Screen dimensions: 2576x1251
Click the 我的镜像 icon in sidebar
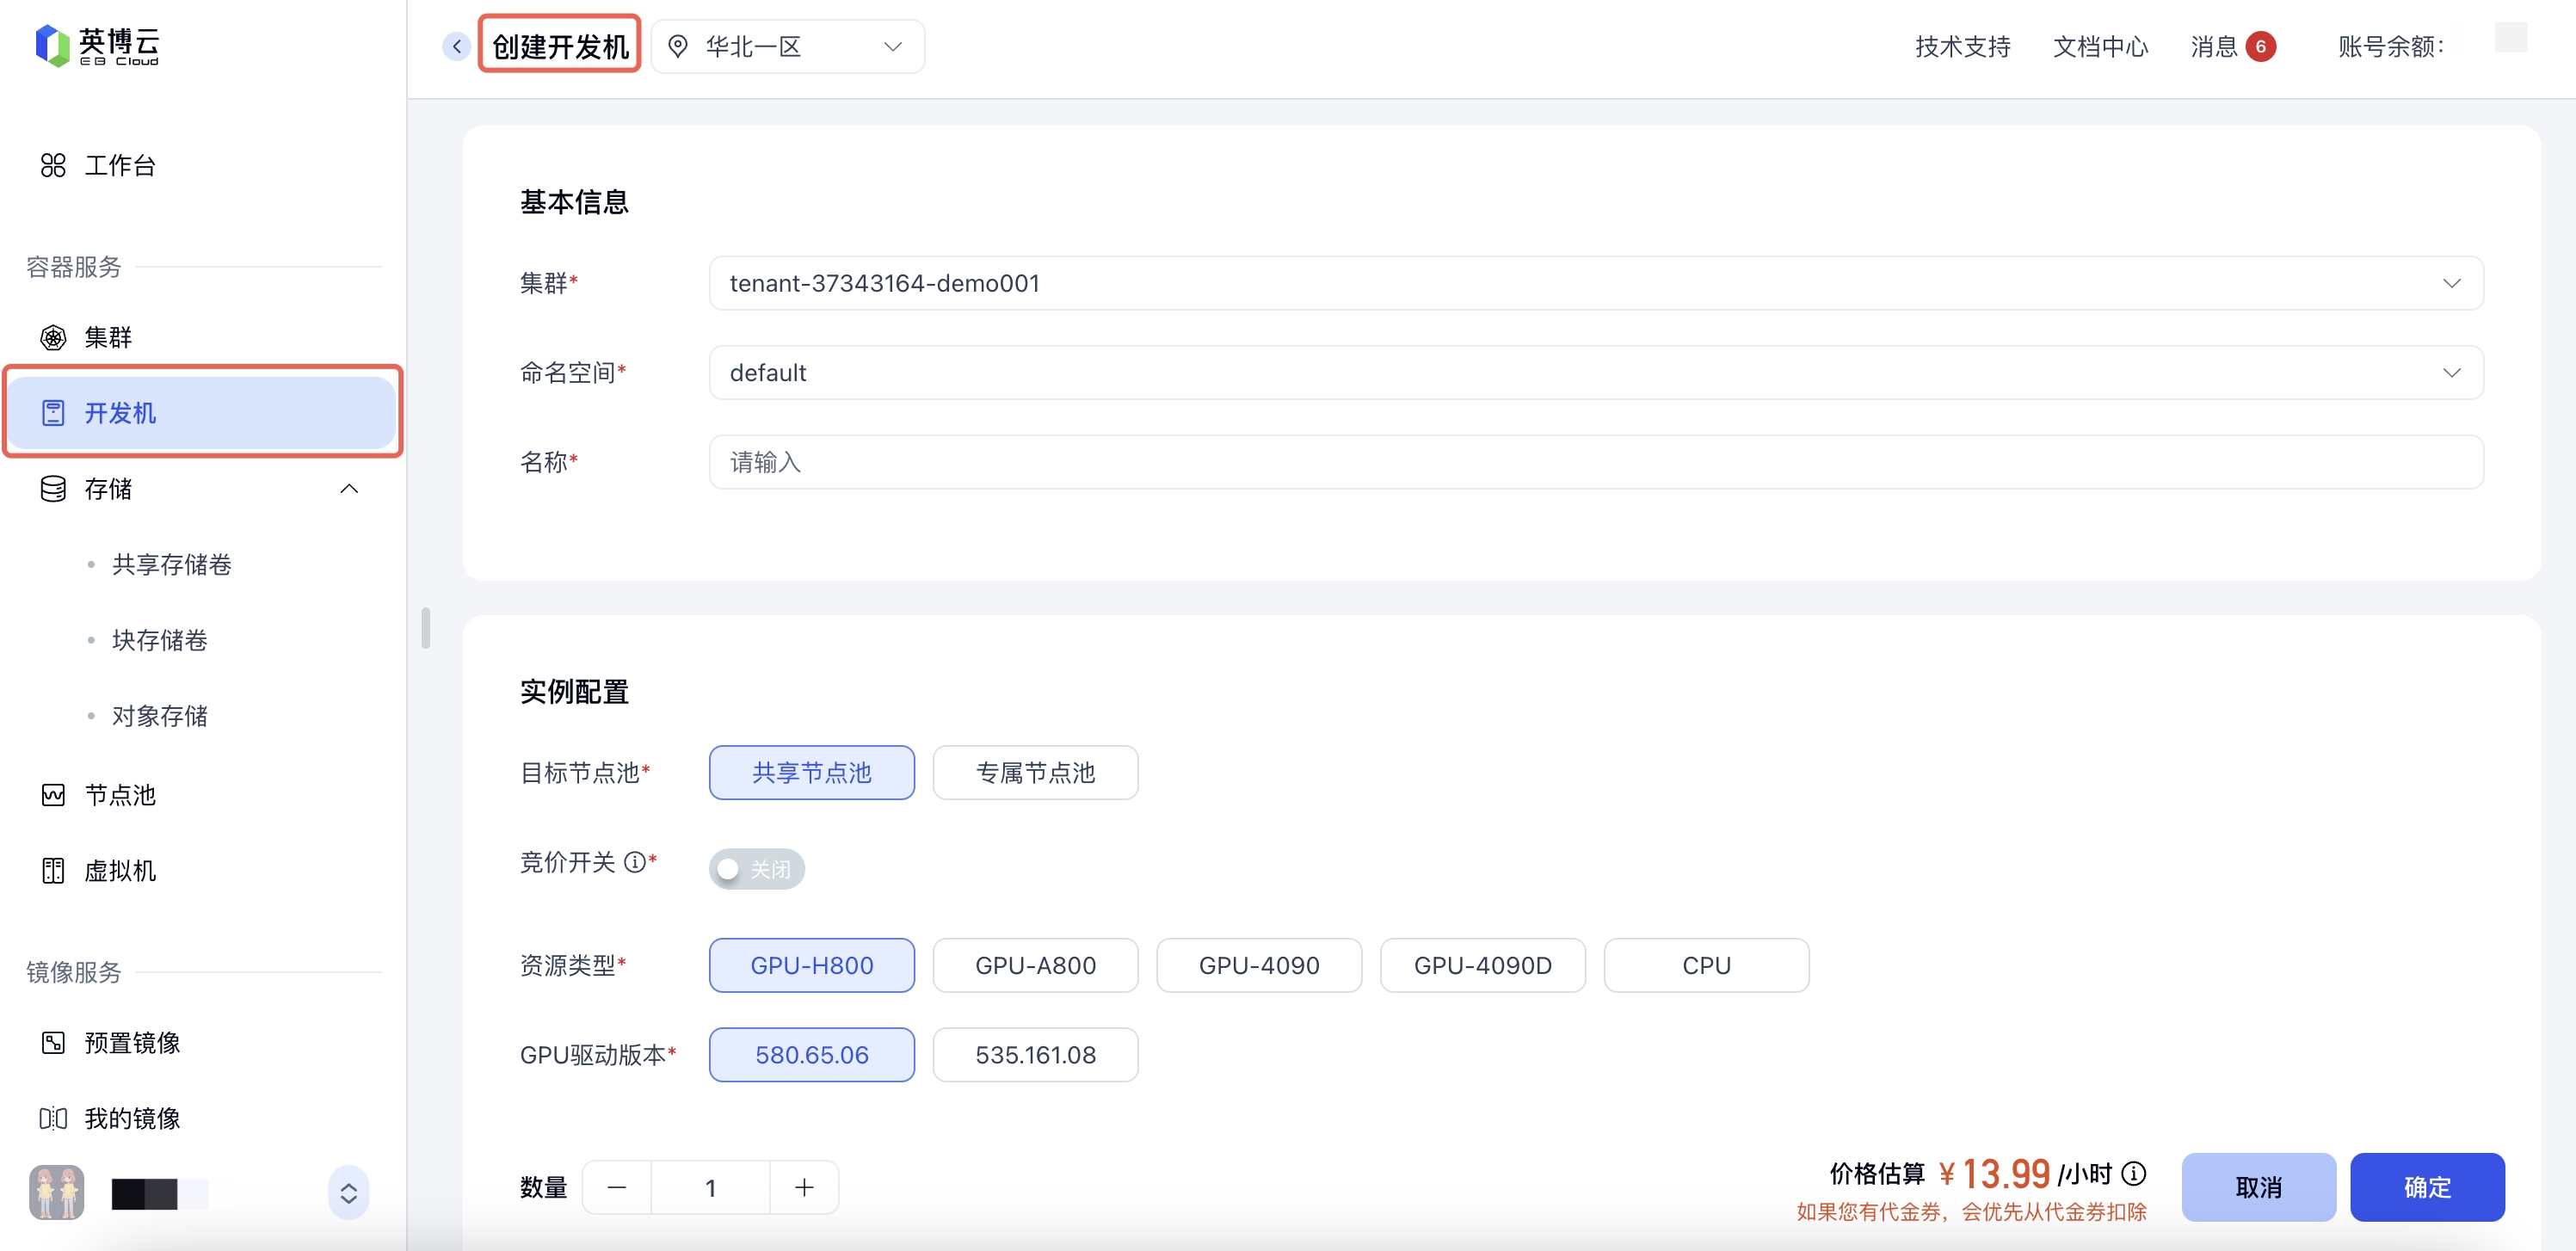point(53,1118)
